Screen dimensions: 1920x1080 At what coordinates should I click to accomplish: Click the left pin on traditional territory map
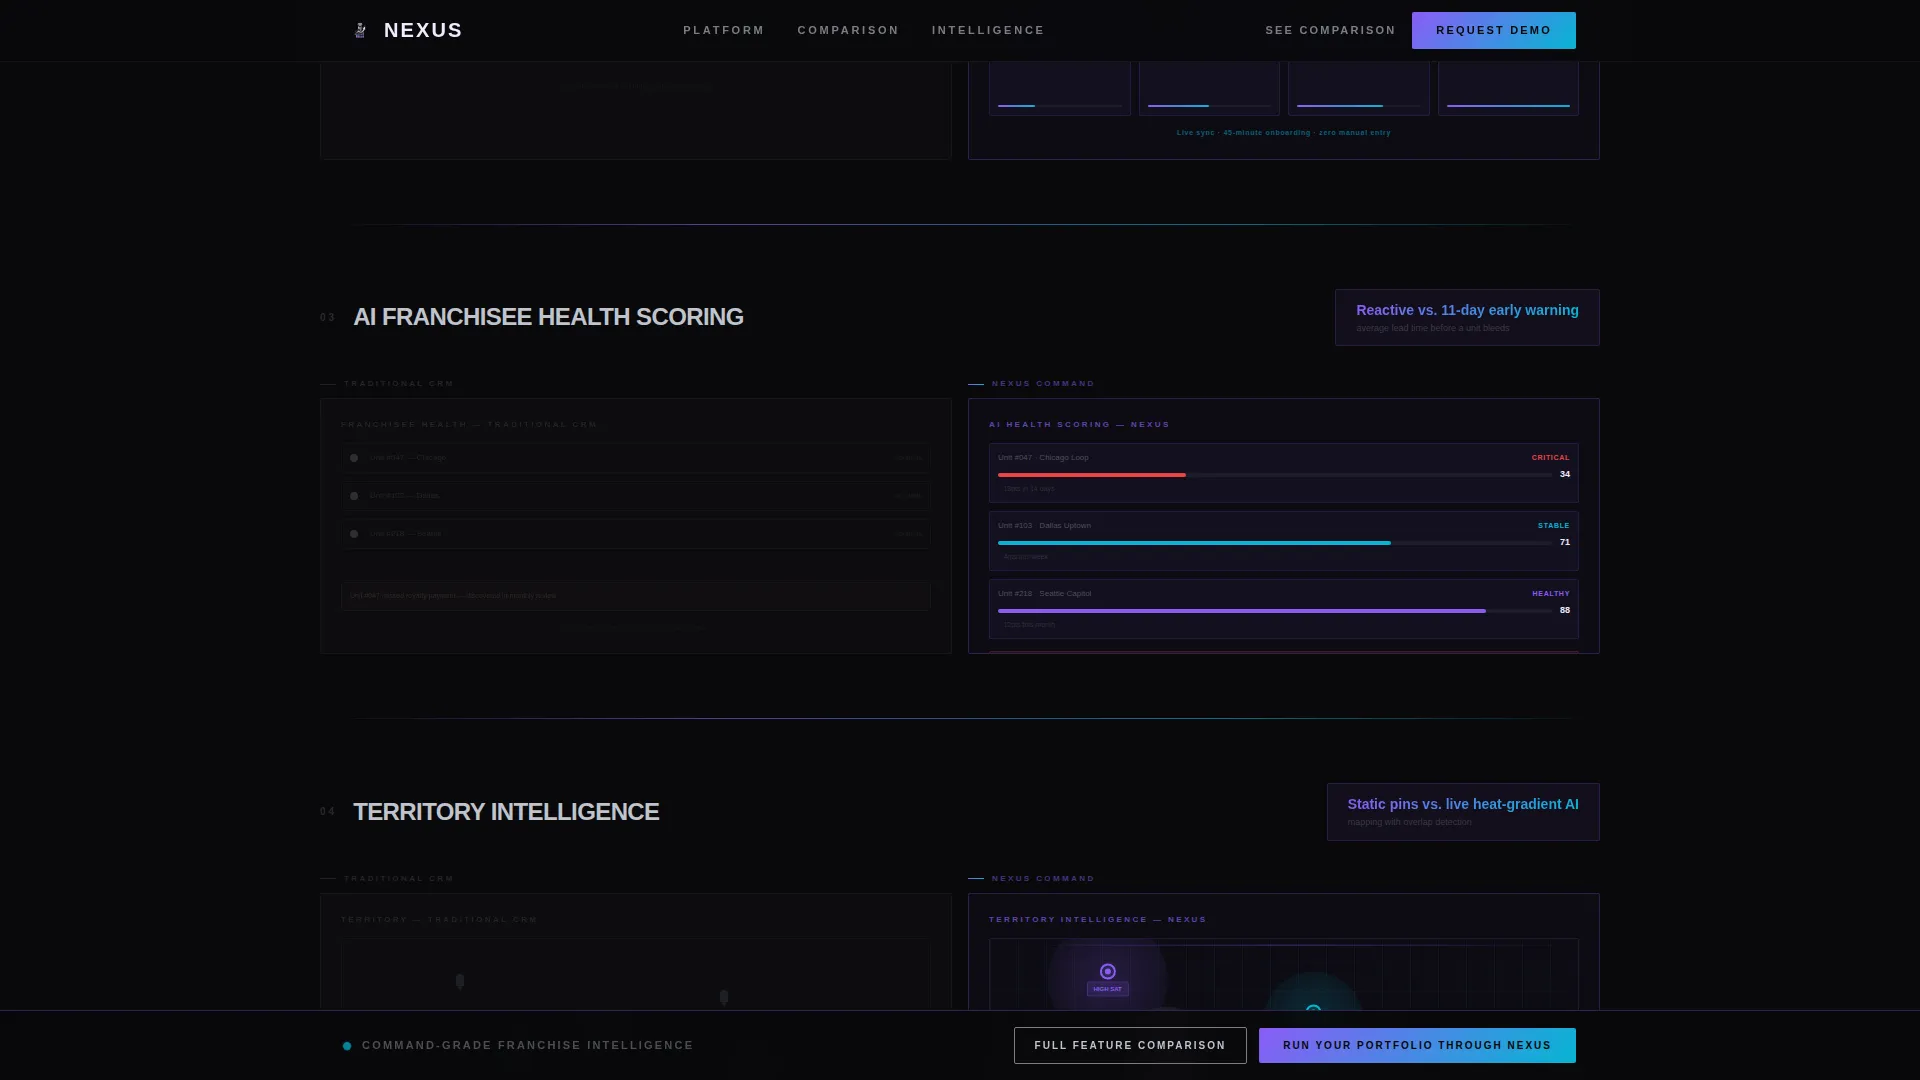tap(460, 981)
